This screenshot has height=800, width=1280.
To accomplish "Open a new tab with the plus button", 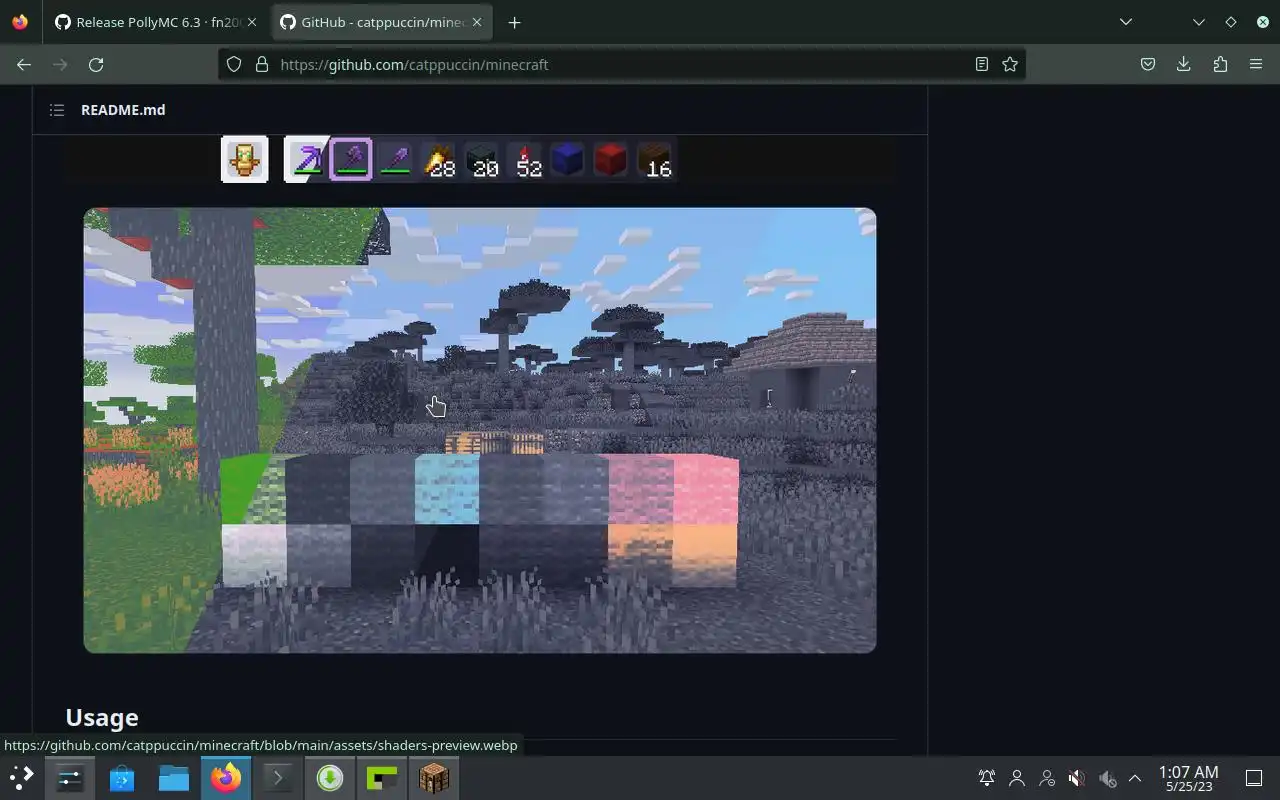I will pos(514,22).
